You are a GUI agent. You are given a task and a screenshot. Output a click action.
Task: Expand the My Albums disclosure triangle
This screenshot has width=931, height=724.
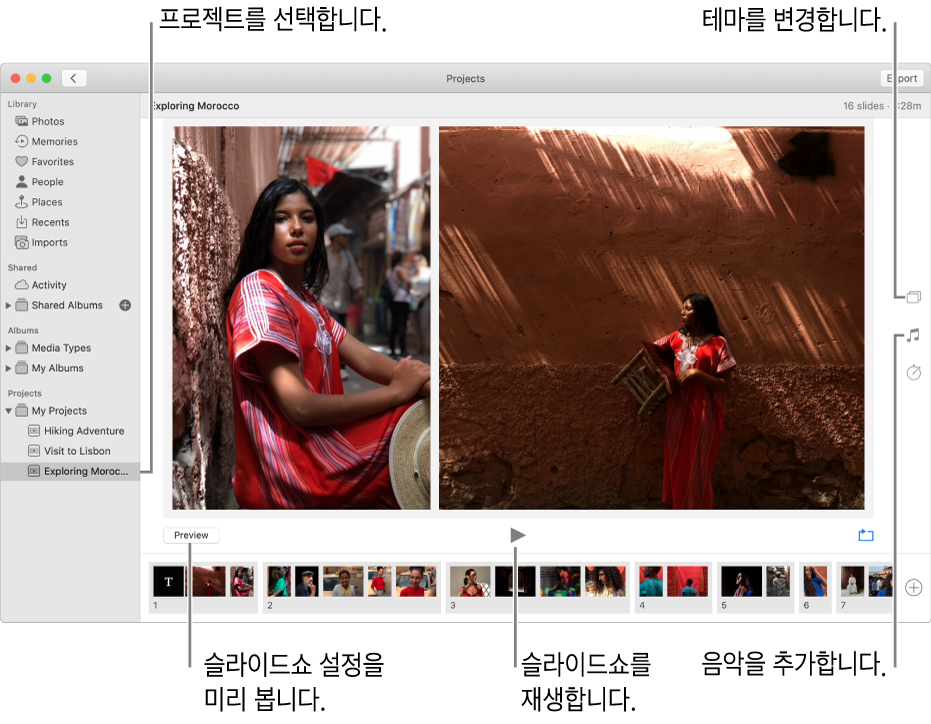tap(8, 368)
